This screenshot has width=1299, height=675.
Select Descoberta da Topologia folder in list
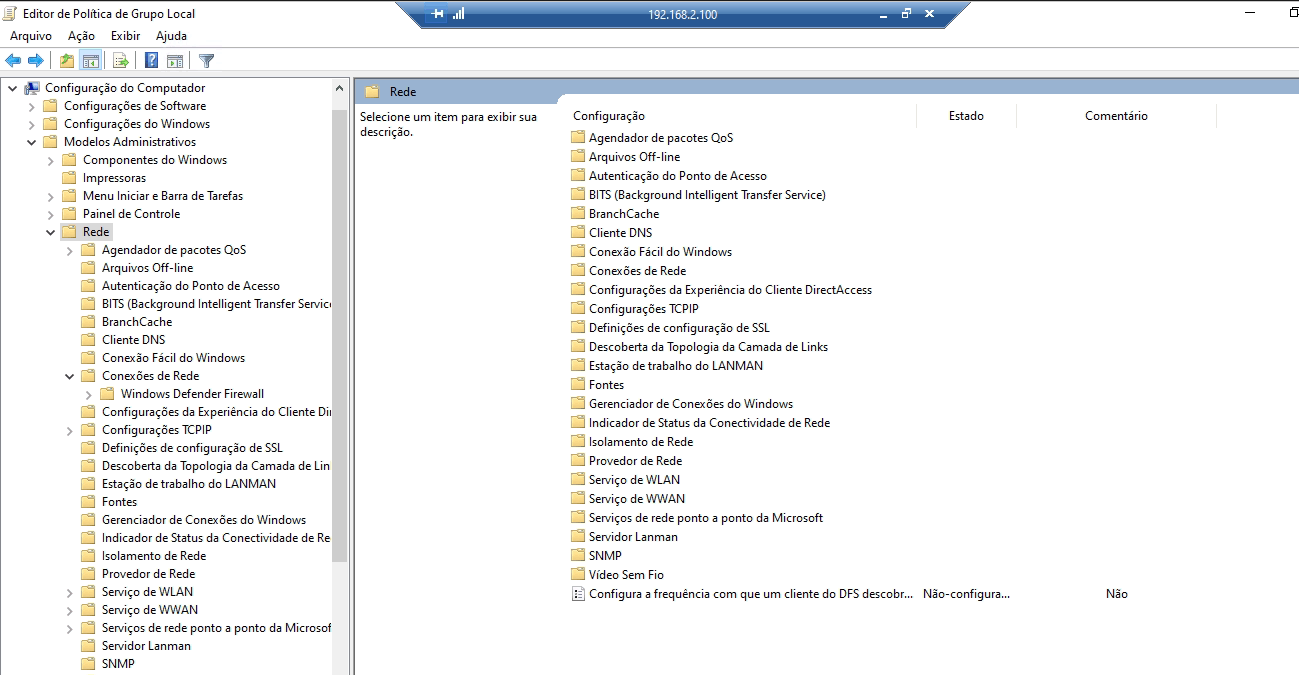[x=699, y=347]
